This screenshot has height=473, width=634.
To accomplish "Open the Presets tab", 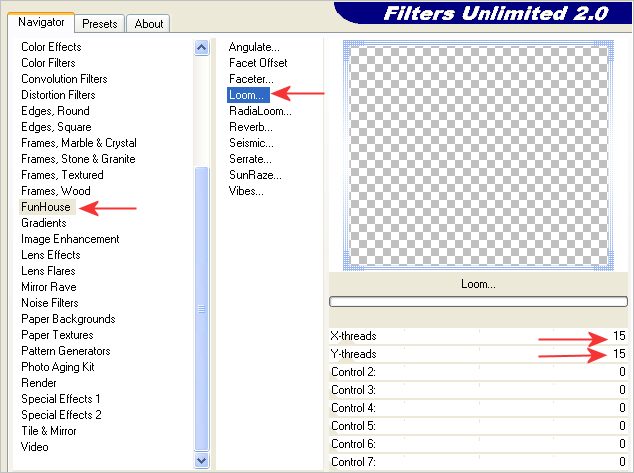I will click(100, 24).
